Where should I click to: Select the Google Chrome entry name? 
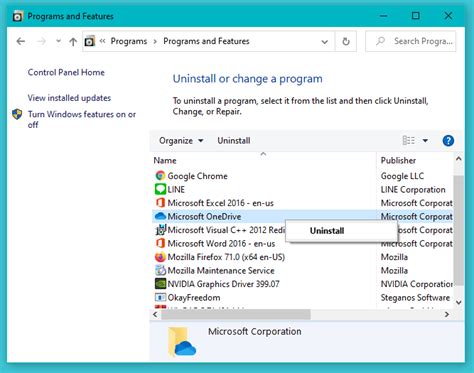[197, 176]
